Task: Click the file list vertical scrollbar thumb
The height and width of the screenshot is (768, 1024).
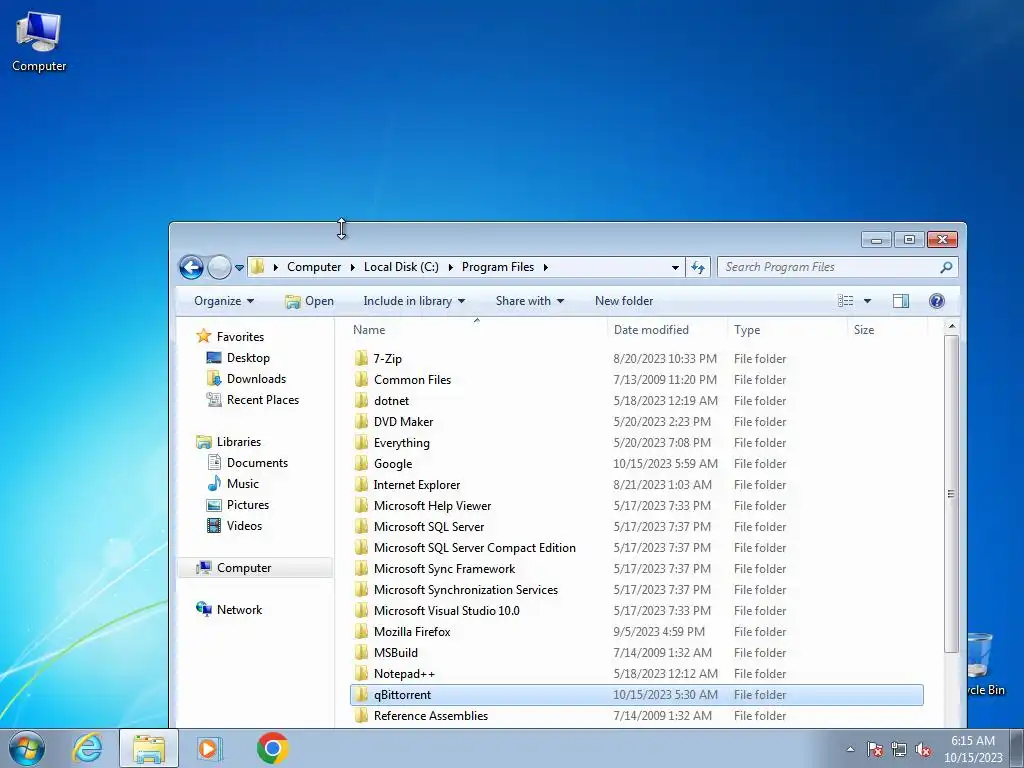Action: point(952,494)
